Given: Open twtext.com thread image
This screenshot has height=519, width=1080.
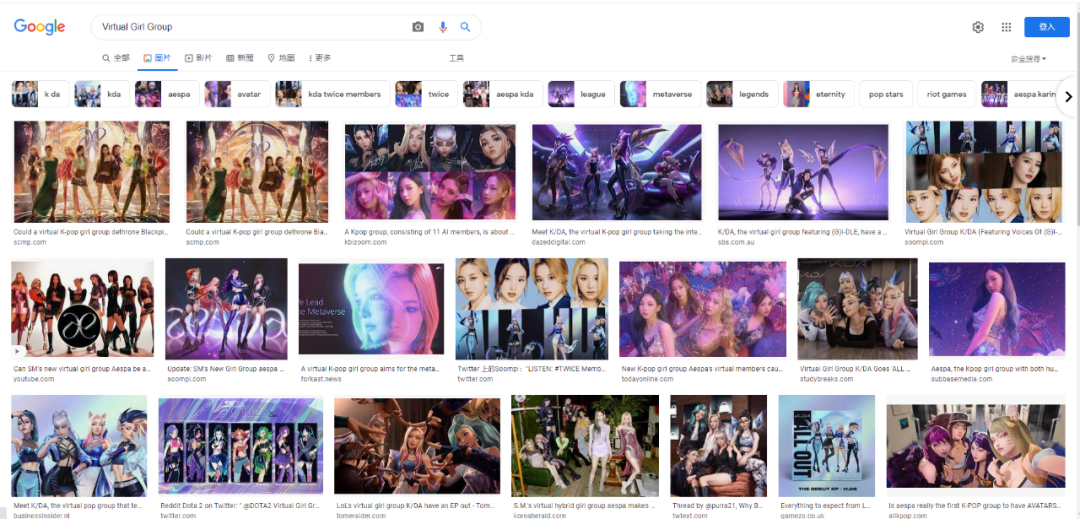Looking at the screenshot, I should (x=718, y=445).
